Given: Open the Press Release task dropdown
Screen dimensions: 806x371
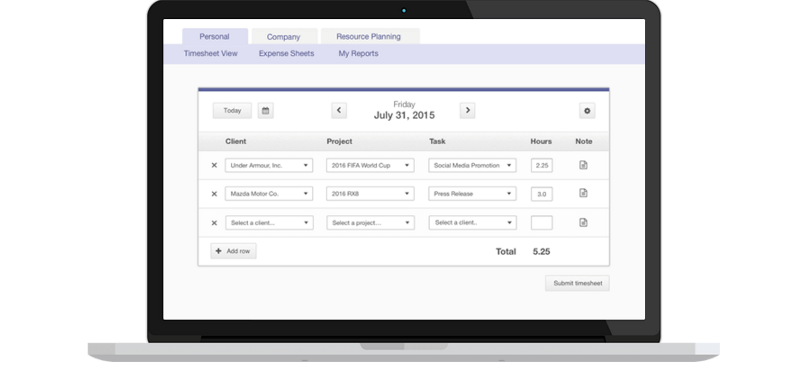Looking at the screenshot, I should (472, 194).
